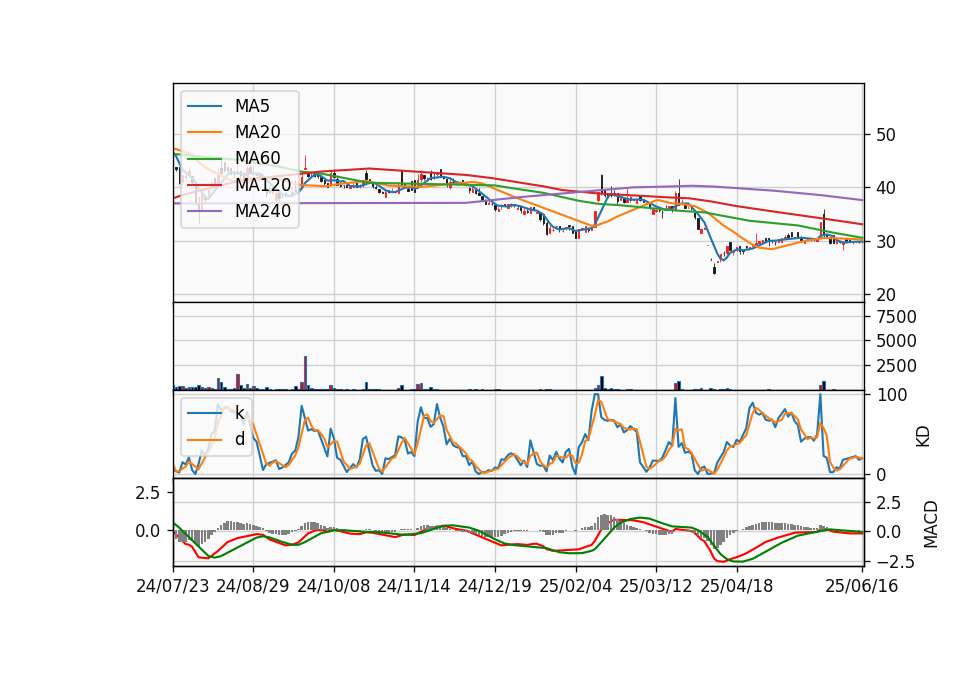Click the price axis value 20
Viewport: 960px width, 690px height.
coord(885,294)
